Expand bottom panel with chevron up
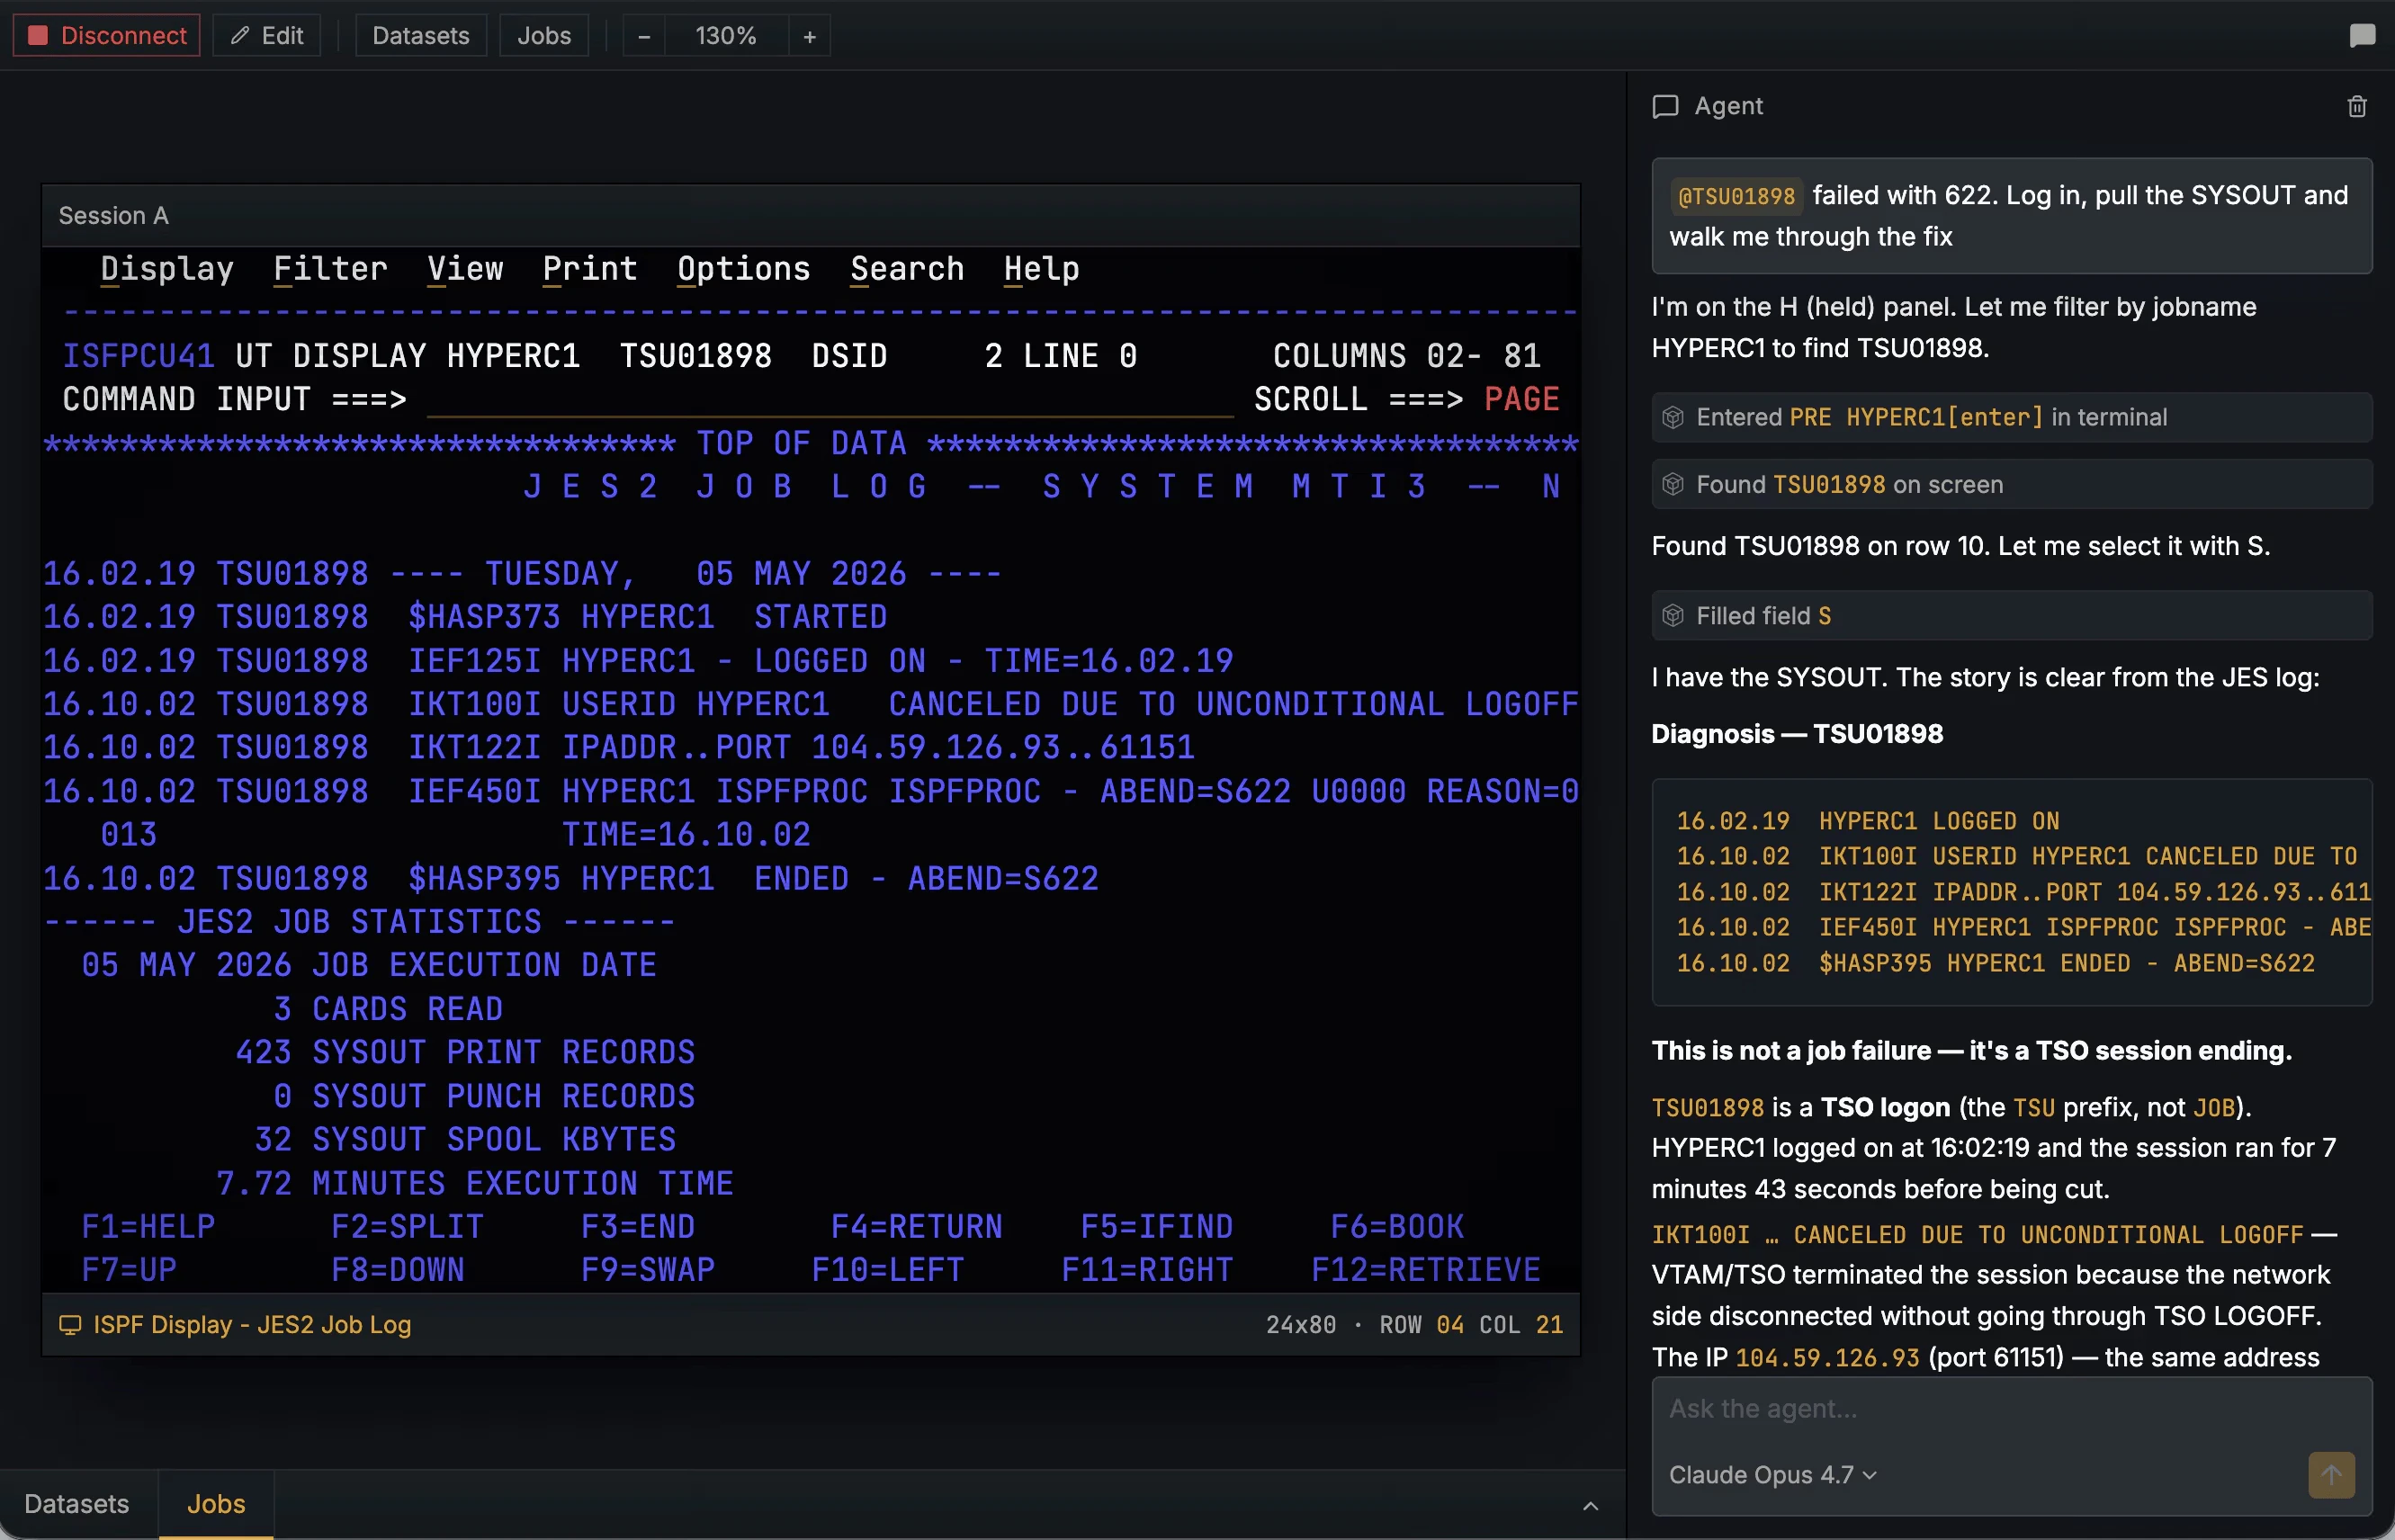The height and width of the screenshot is (1540, 2395). [x=1590, y=1506]
